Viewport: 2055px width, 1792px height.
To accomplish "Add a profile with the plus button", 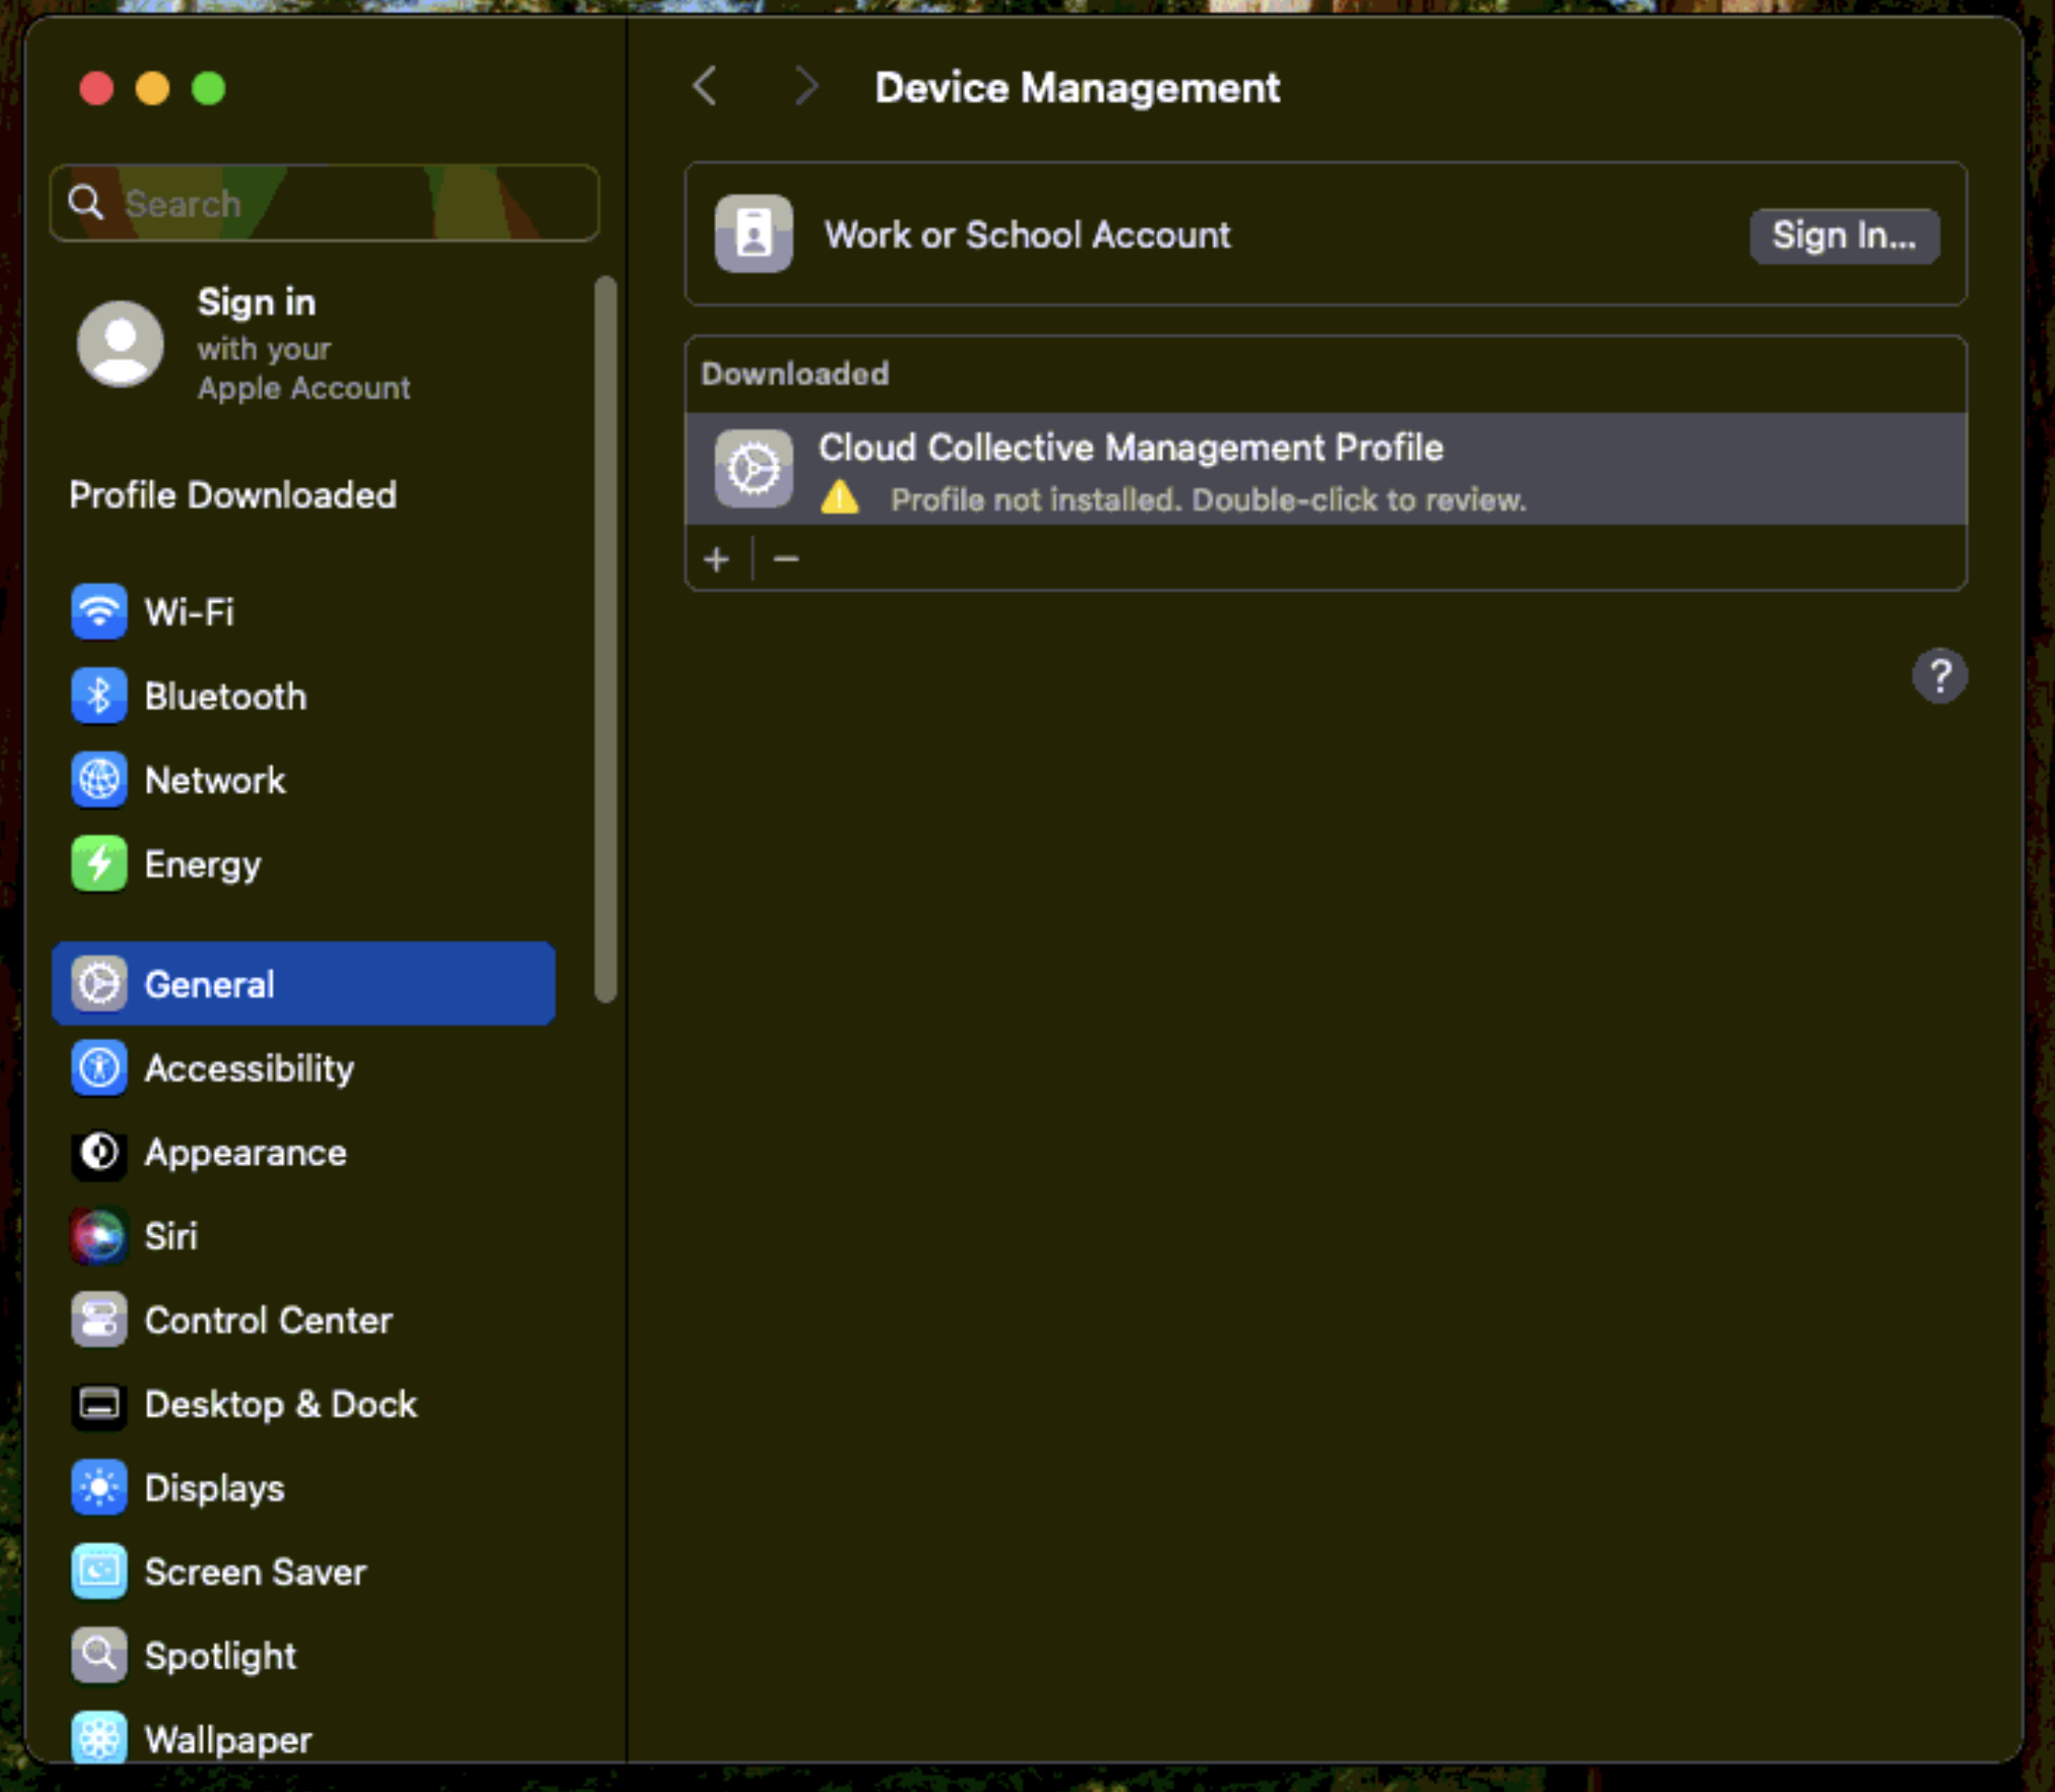I will 716,559.
